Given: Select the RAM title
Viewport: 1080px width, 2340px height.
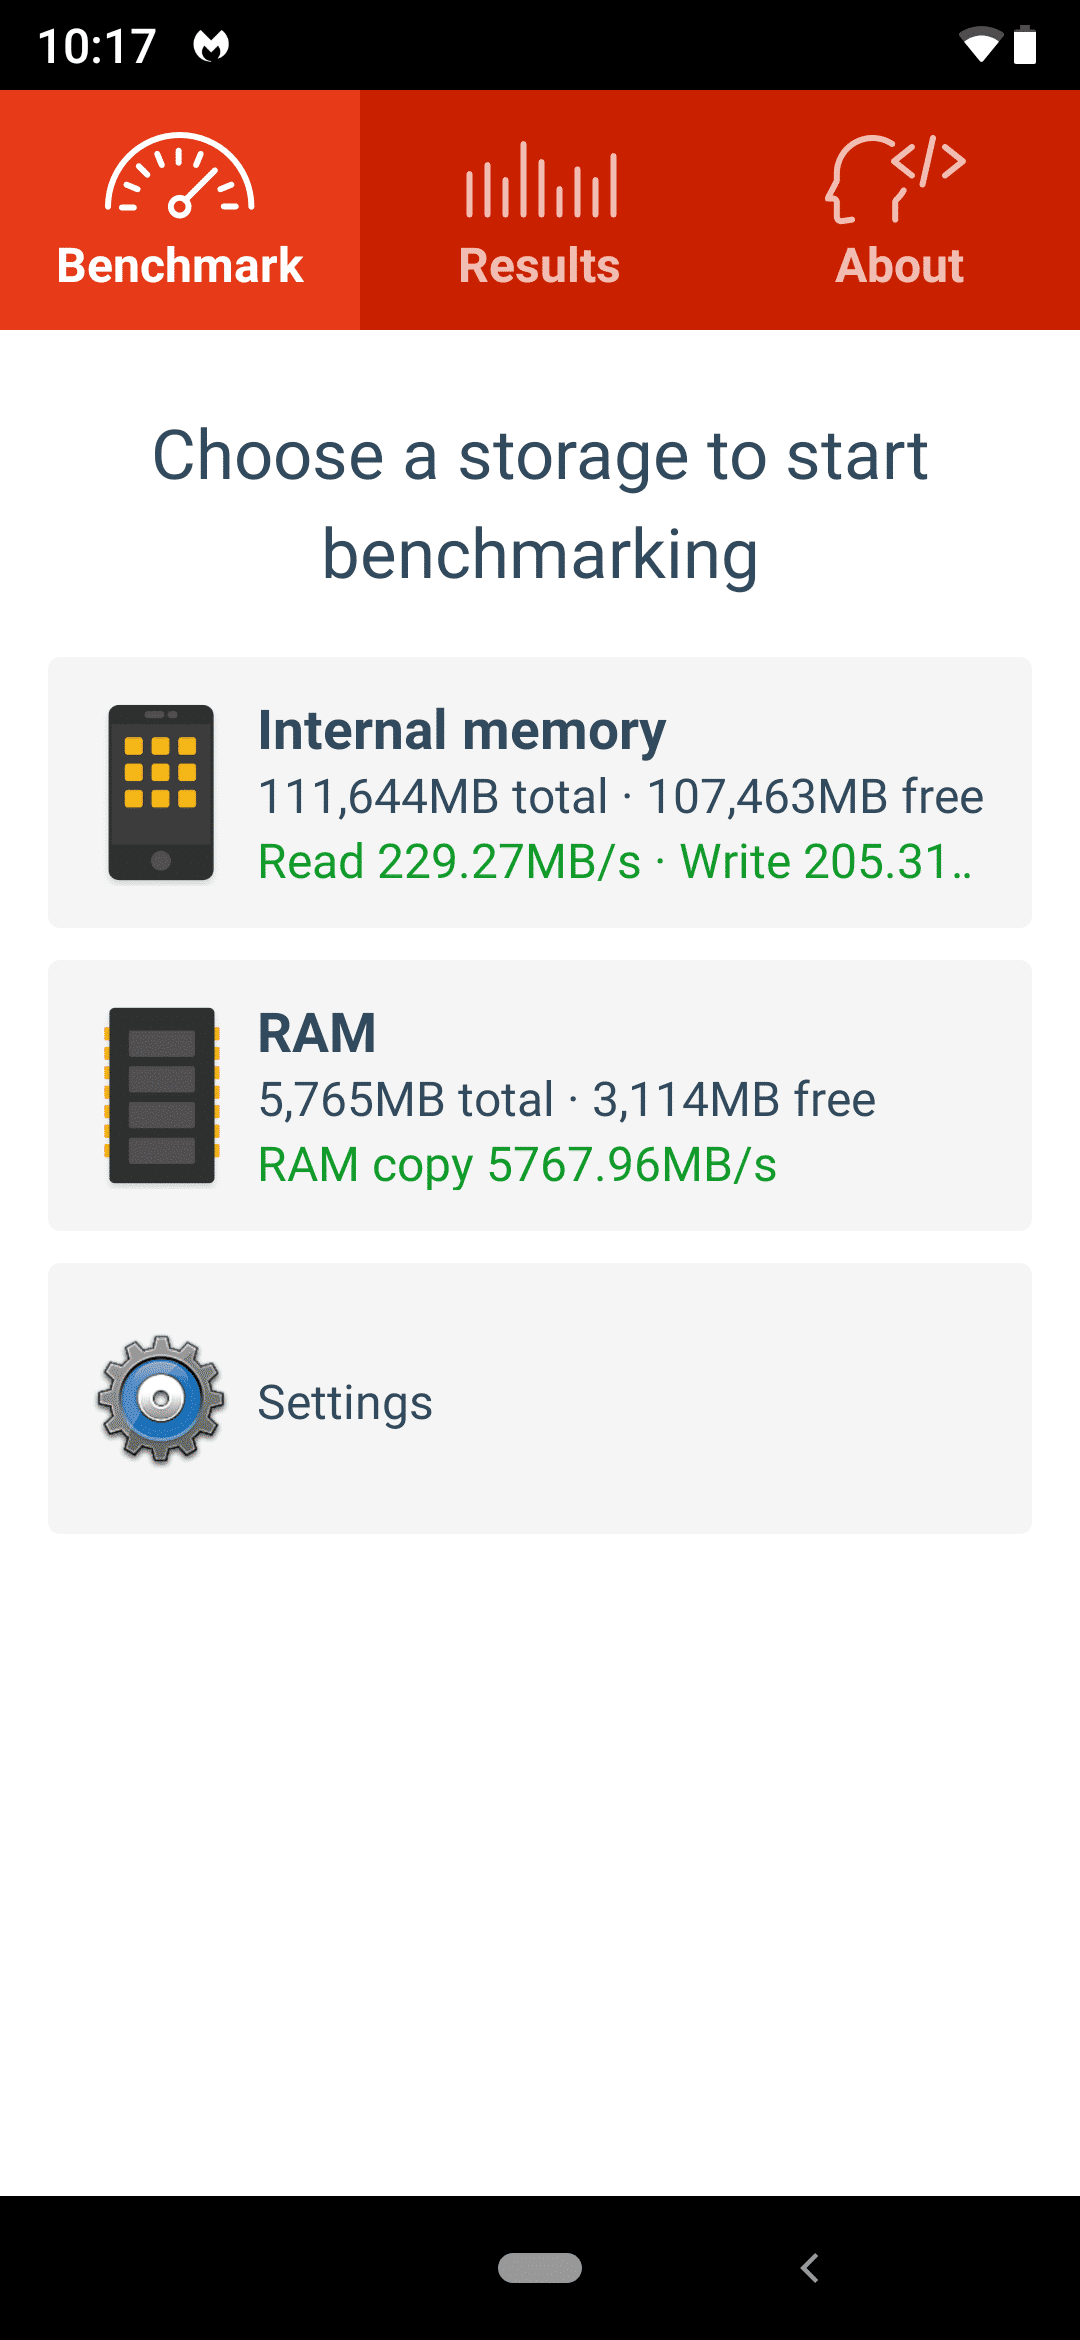Looking at the screenshot, I should click(x=317, y=1033).
